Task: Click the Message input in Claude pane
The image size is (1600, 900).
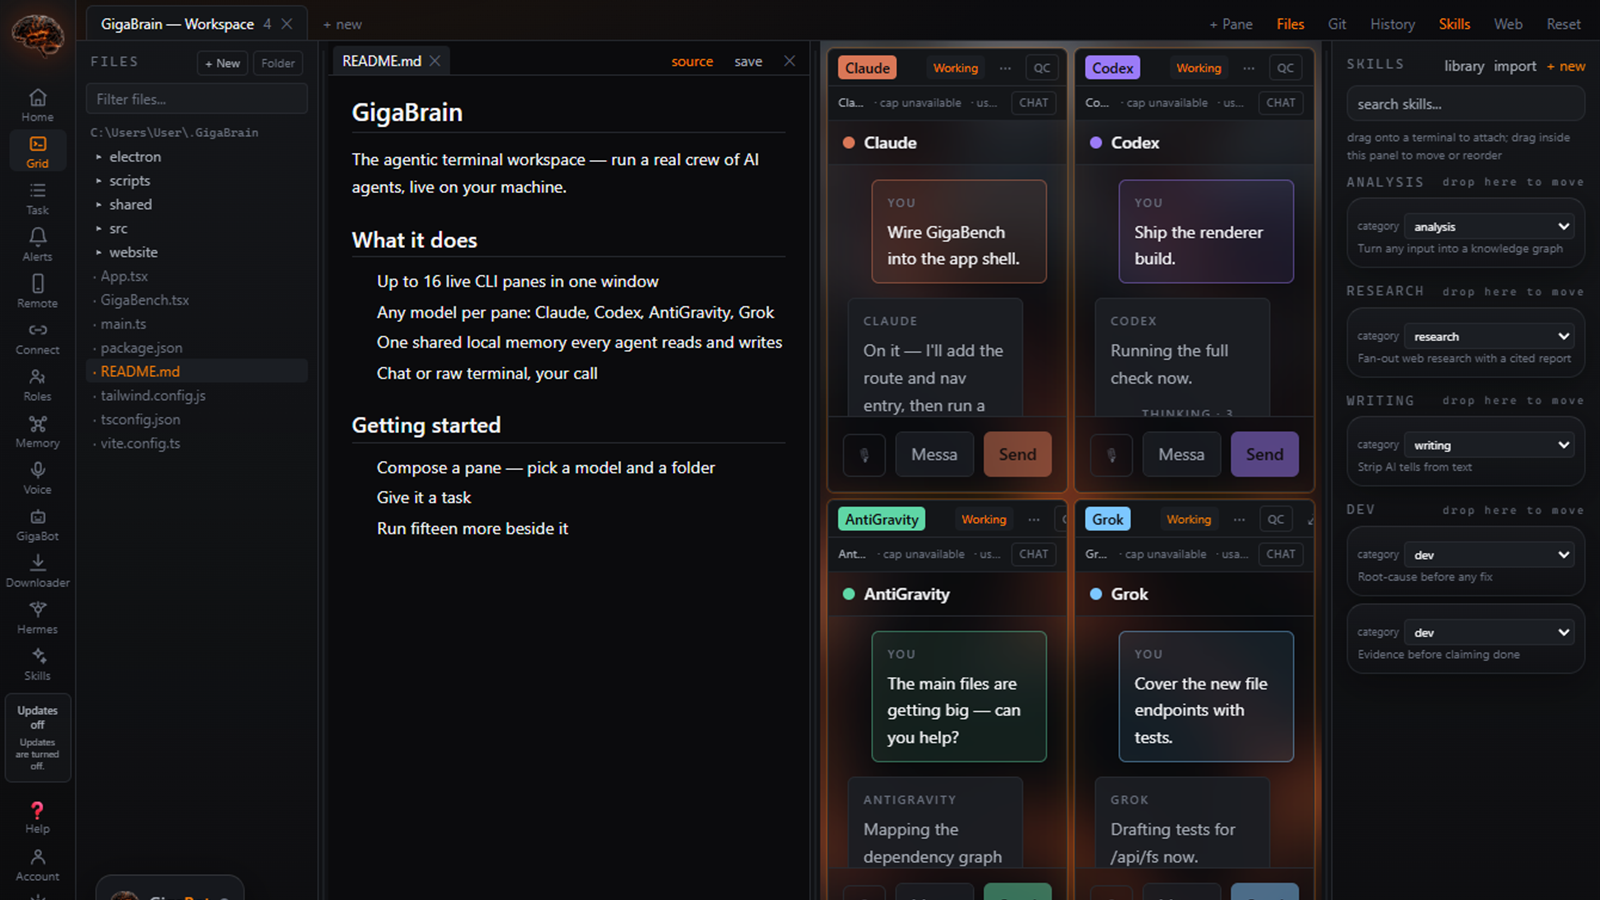Action: [934, 455]
